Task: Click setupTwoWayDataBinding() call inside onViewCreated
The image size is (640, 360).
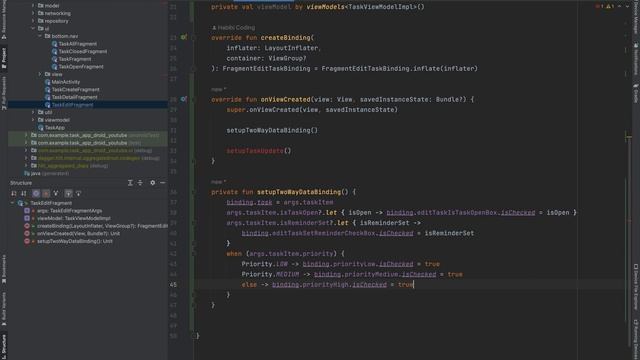Action: 272,130
